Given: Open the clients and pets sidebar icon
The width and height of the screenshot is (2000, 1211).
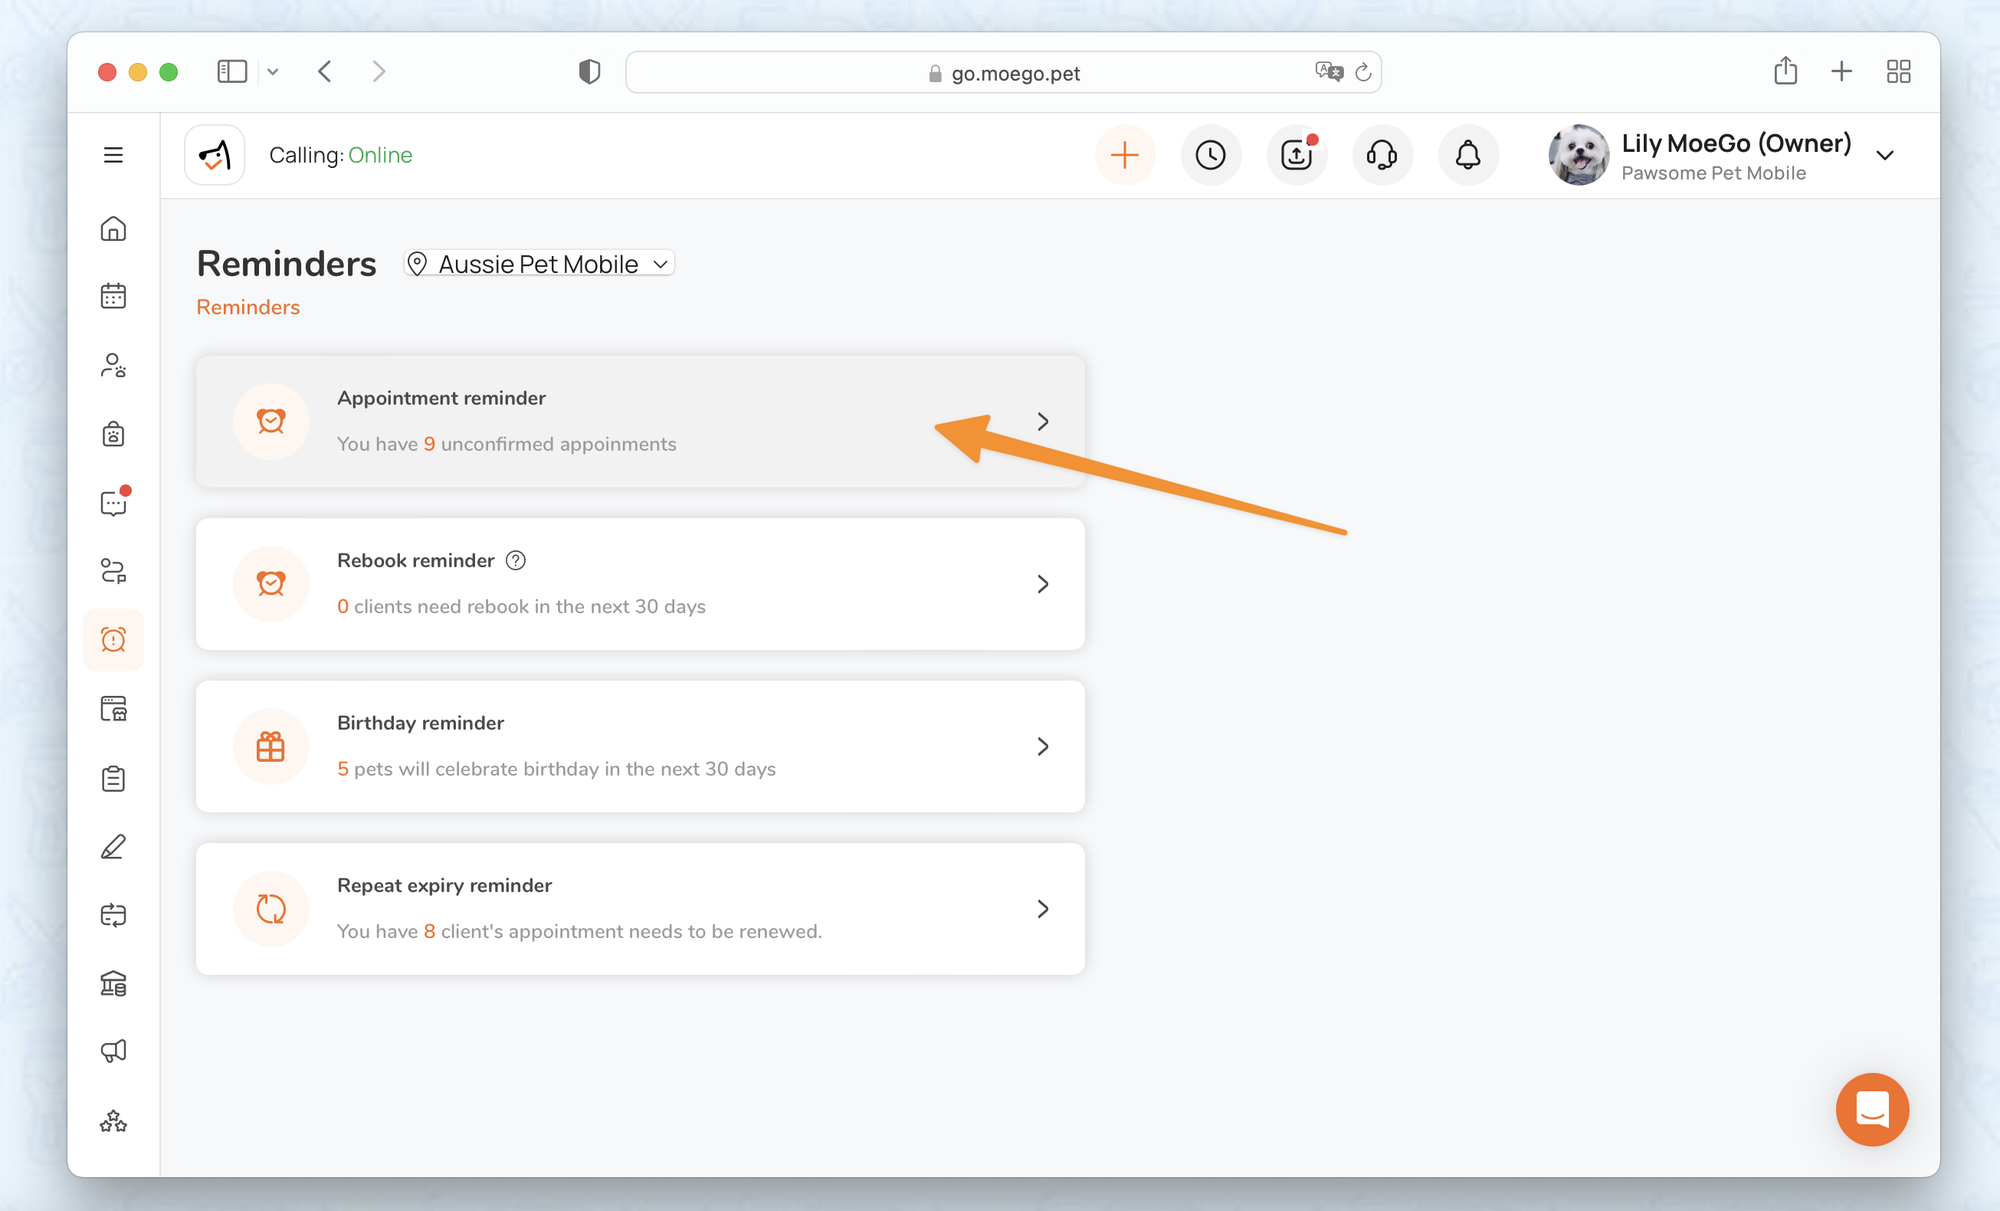Looking at the screenshot, I should click(113, 365).
